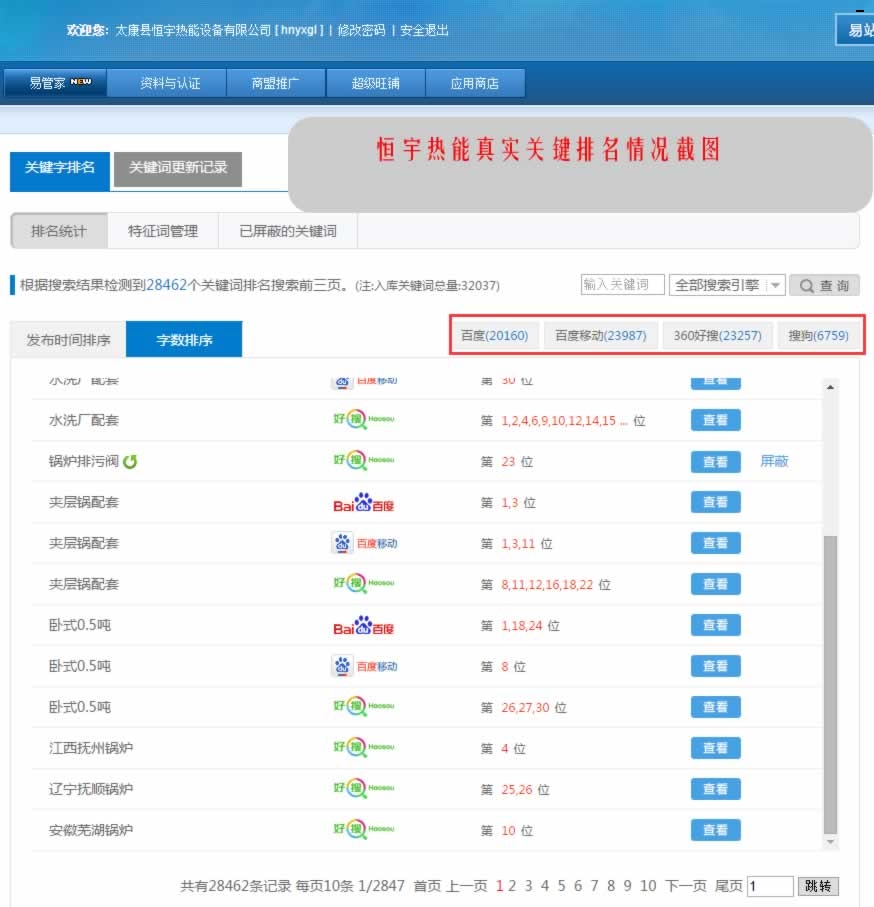The height and width of the screenshot is (907, 874).
Task: Click the 输入关键词 search field
Action: (x=622, y=285)
